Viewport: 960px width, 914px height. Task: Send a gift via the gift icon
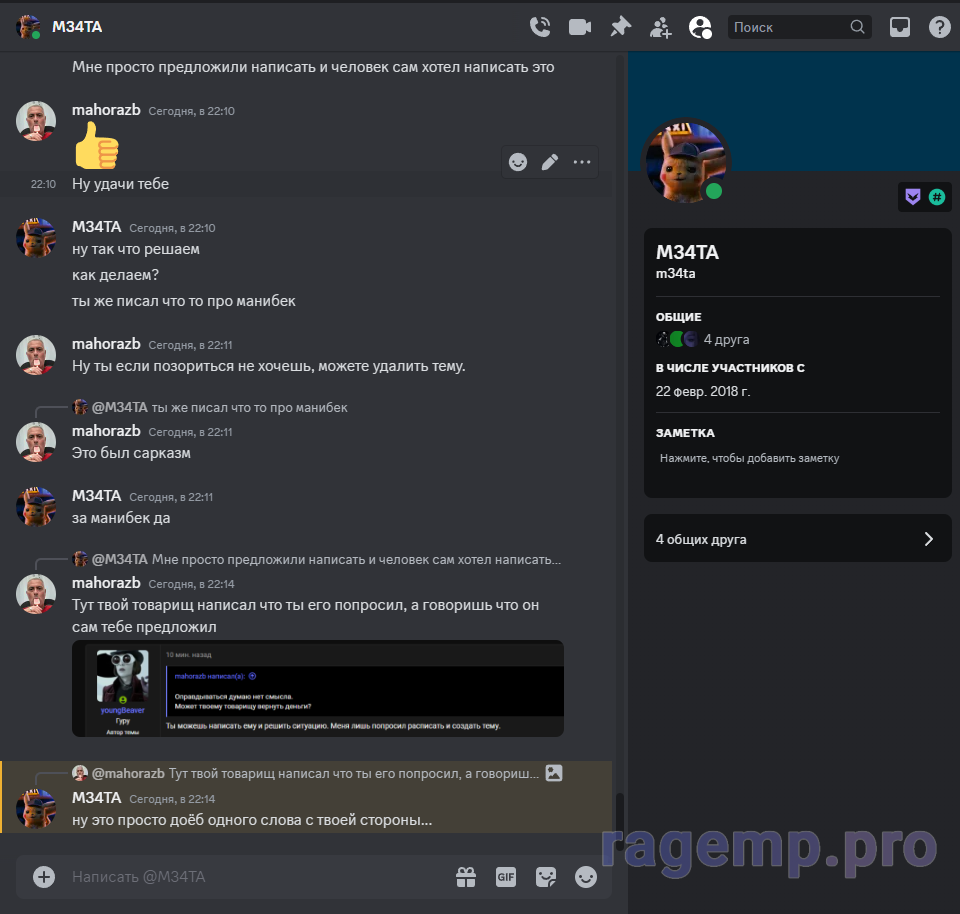point(466,877)
